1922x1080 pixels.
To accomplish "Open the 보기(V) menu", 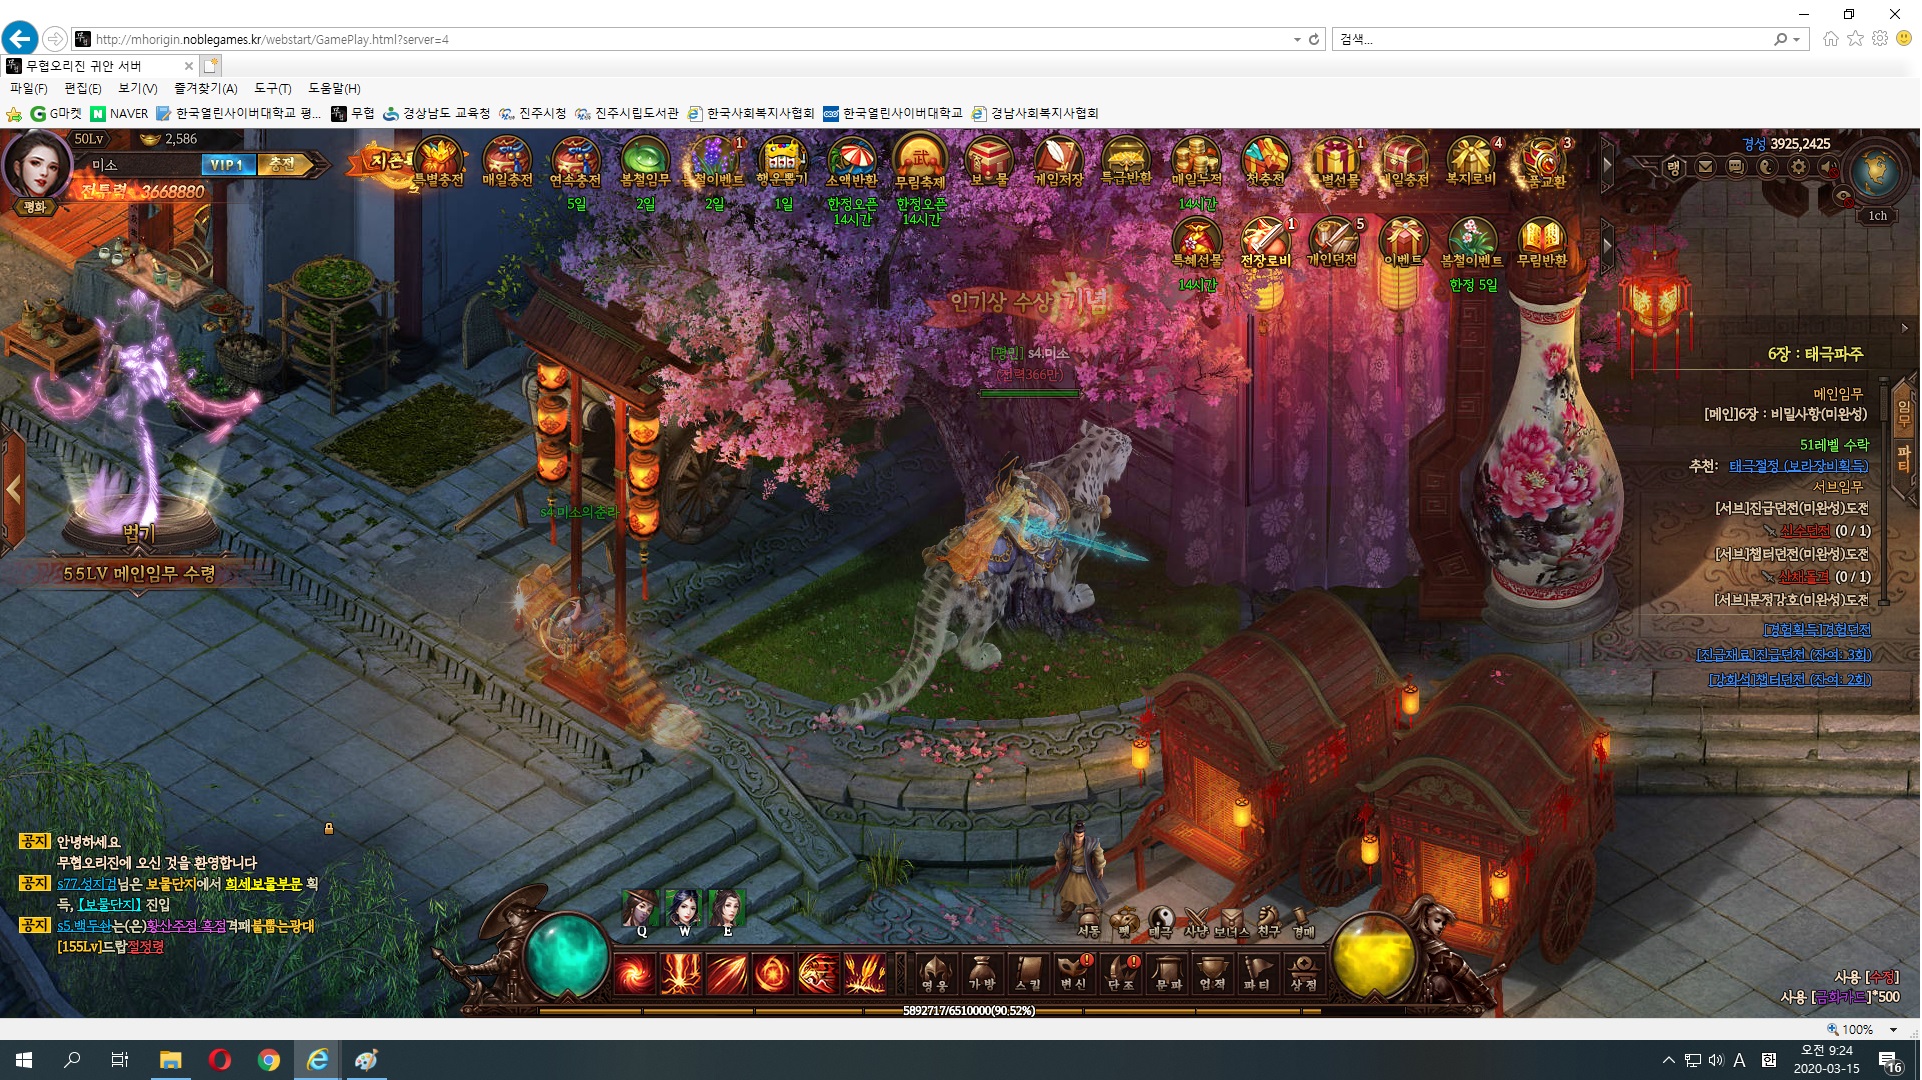I will click(138, 88).
